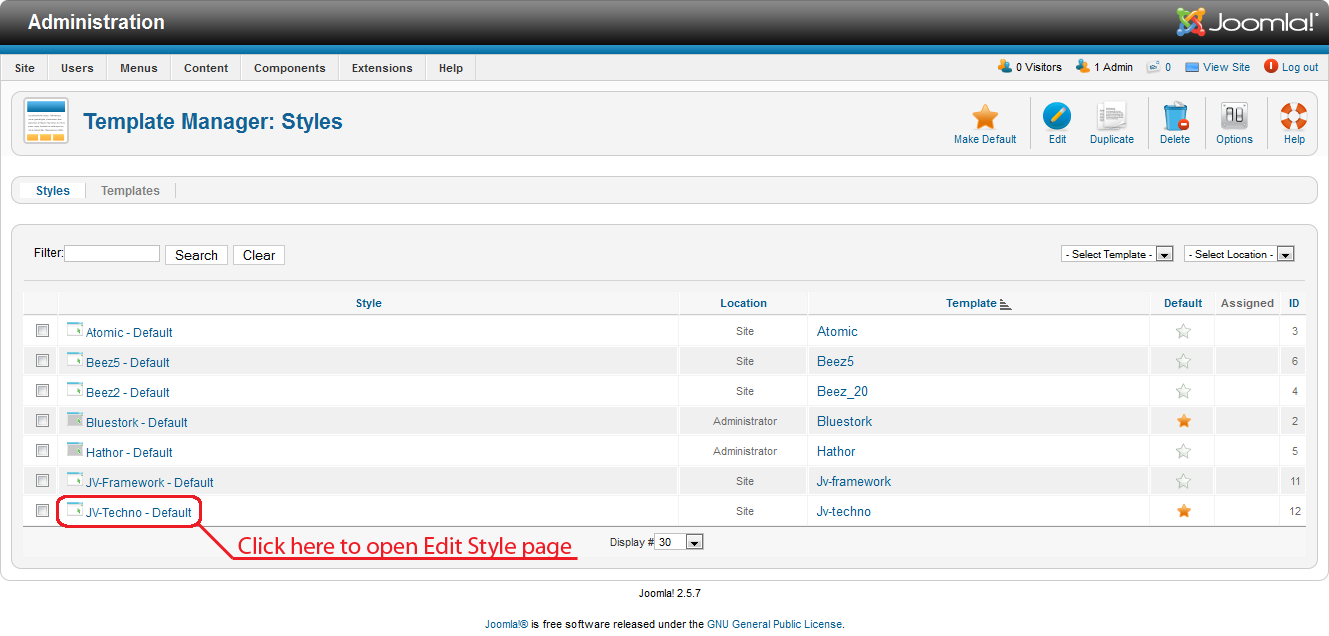Check the Atomic - Default row checkbox
The height and width of the screenshot is (636, 1329).
(x=42, y=330)
